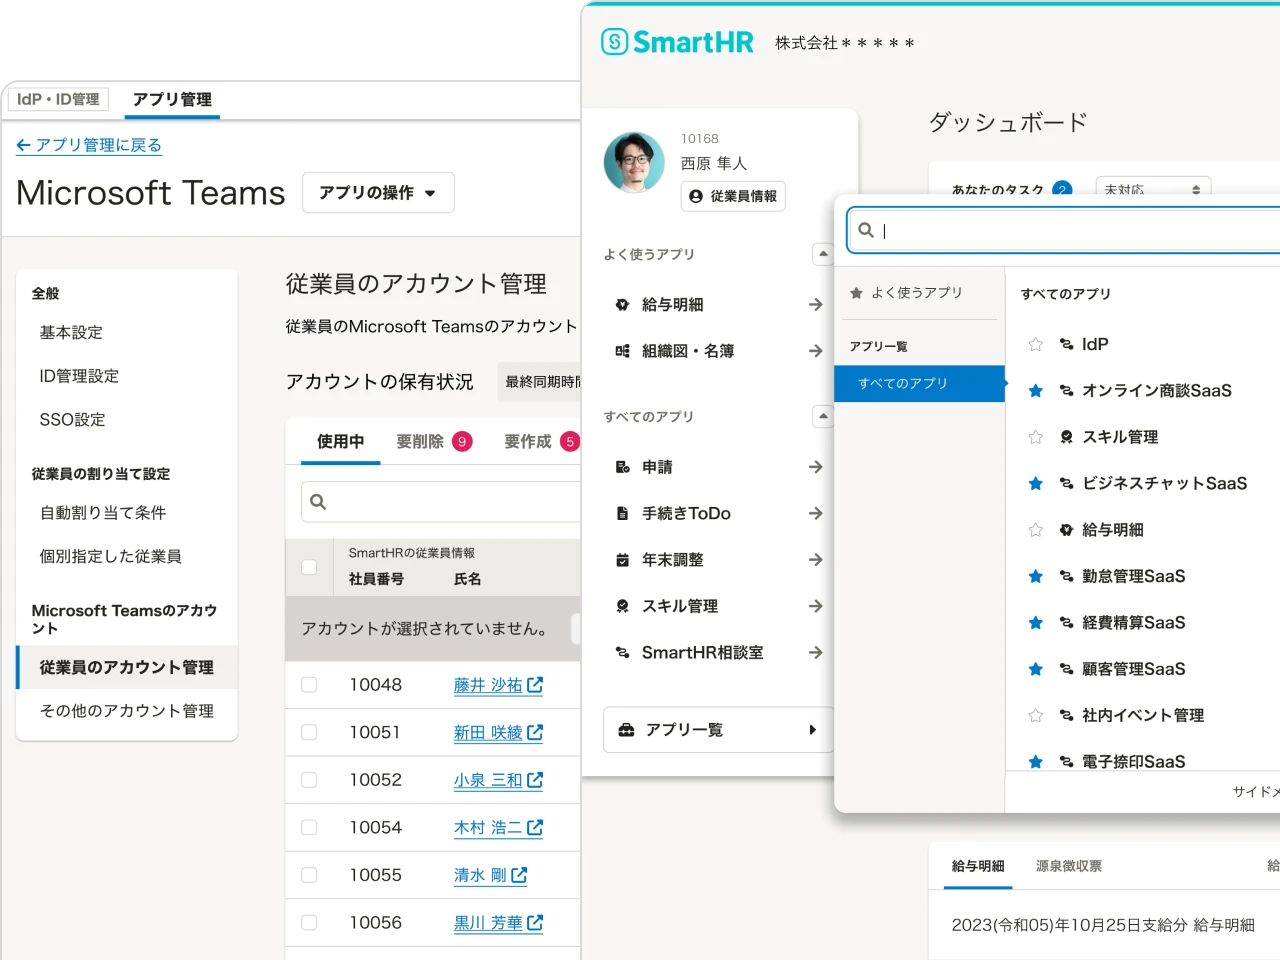
Task: Expand the アプリ一覧 flyout menu
Action: [x=718, y=730]
